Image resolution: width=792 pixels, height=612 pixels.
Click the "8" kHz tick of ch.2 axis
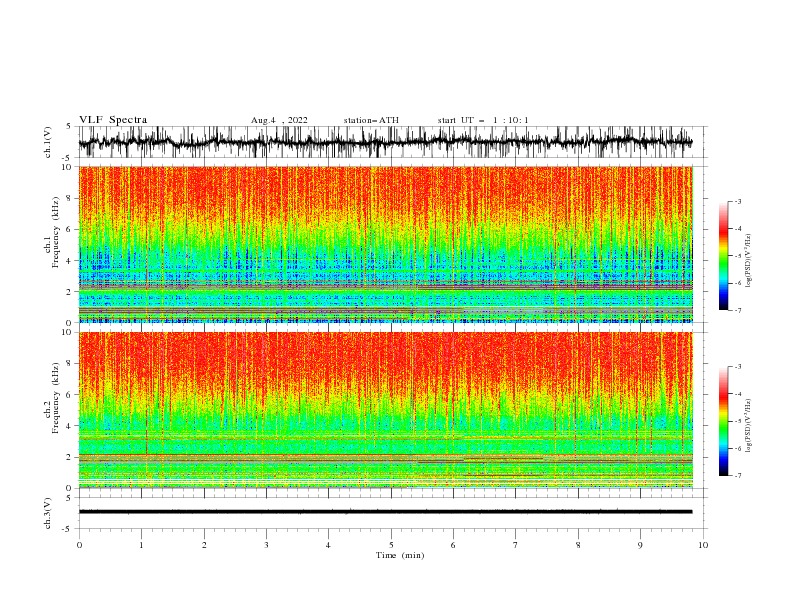tap(69, 364)
